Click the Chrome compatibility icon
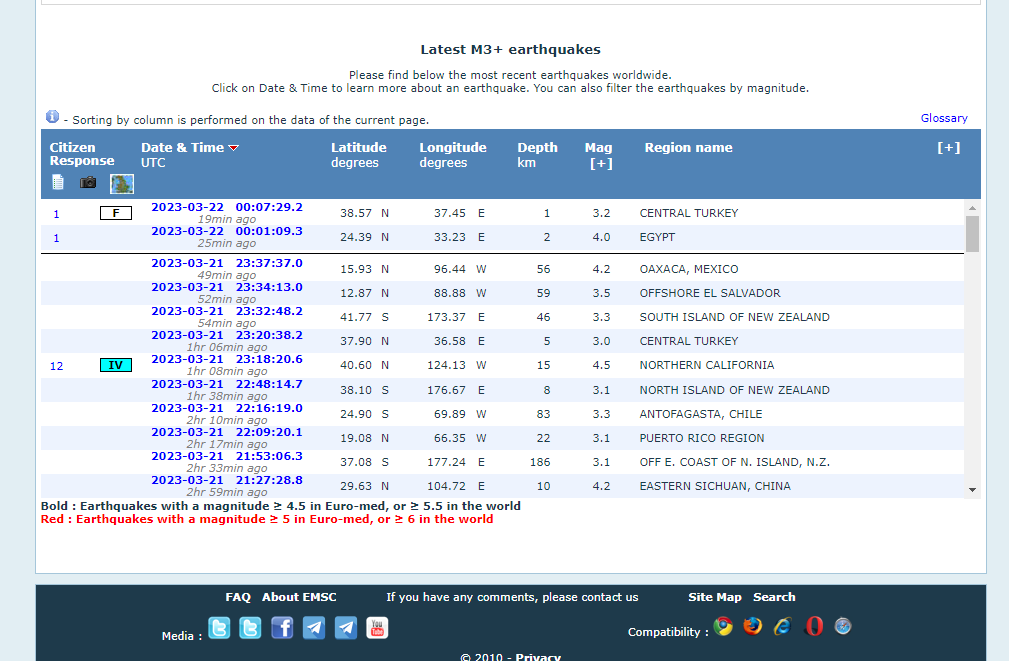 723,627
